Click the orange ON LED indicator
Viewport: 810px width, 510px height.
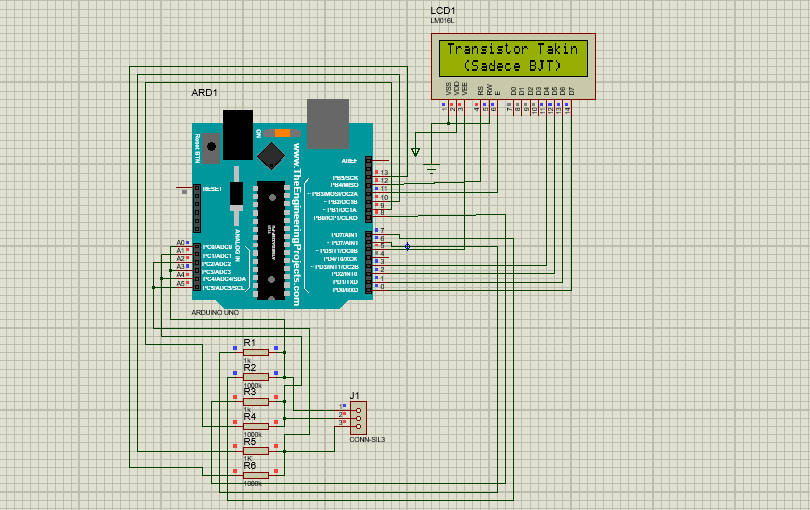coord(282,133)
